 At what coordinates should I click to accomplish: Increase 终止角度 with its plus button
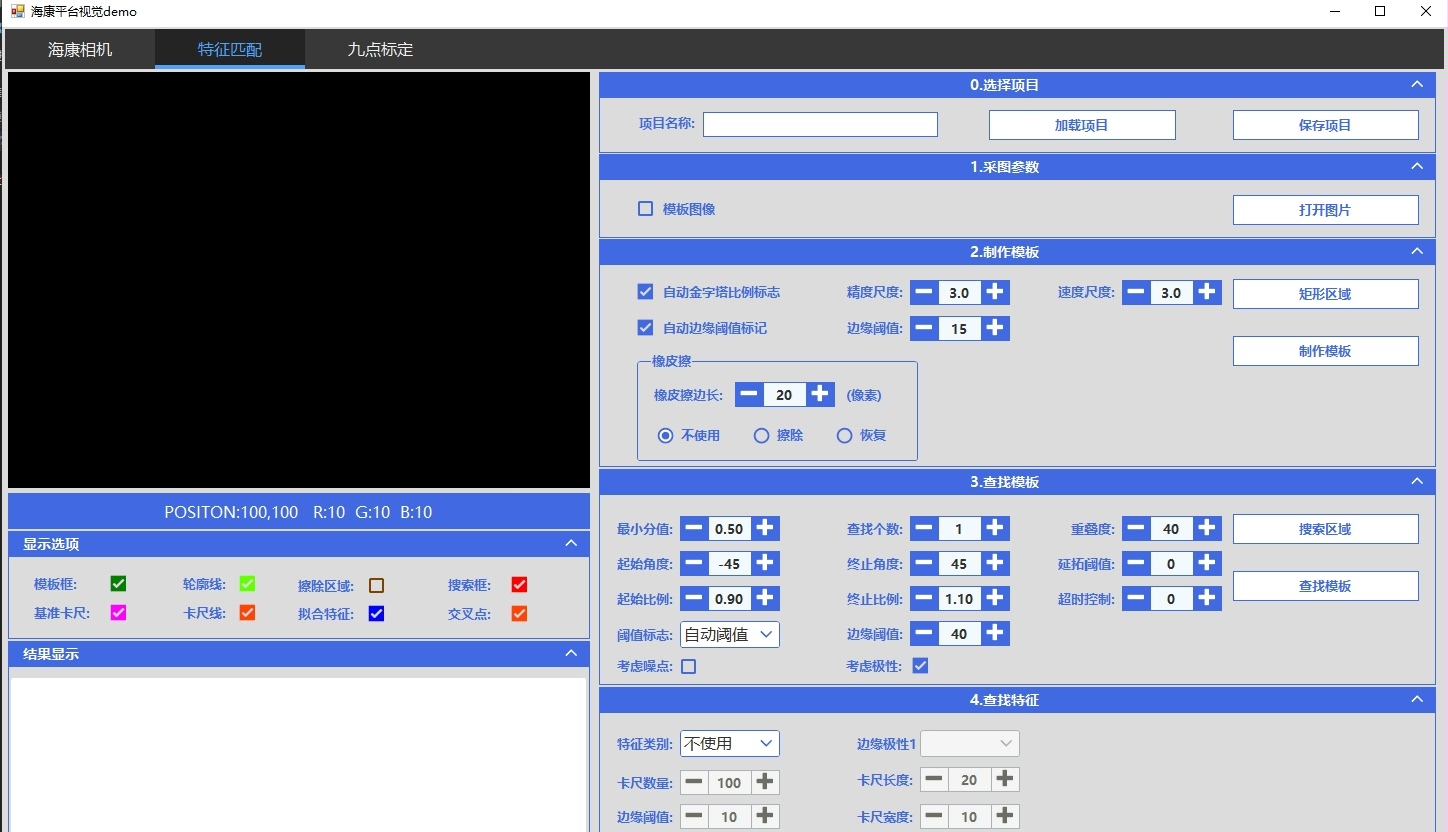point(995,563)
